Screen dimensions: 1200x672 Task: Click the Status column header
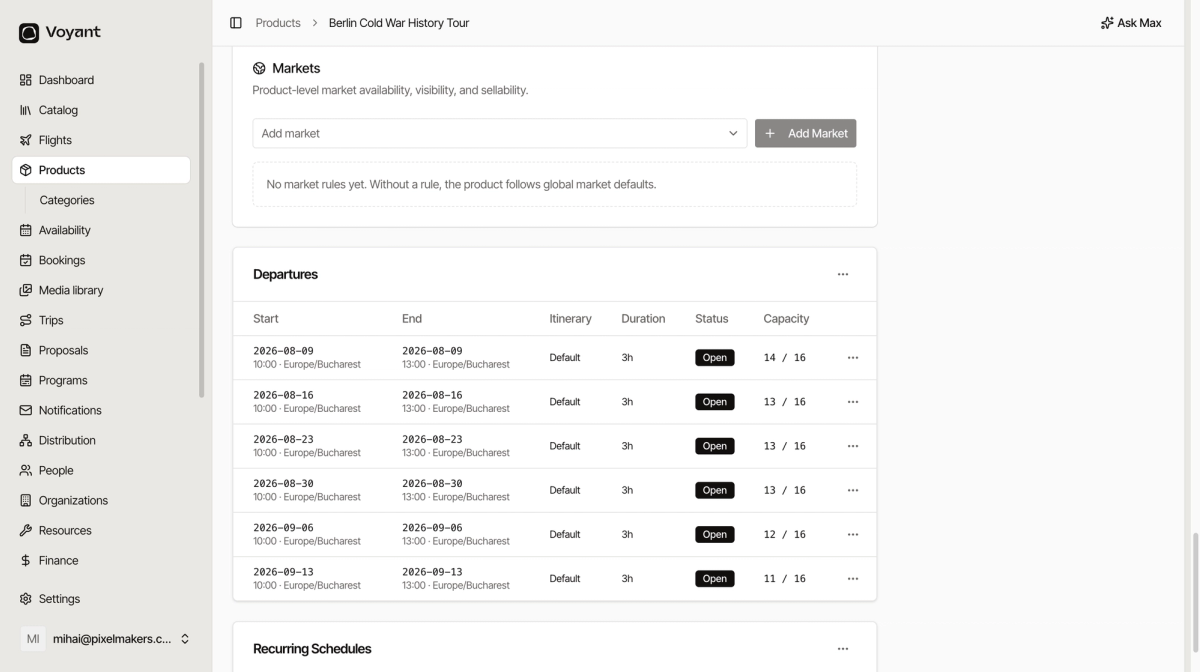coord(712,319)
